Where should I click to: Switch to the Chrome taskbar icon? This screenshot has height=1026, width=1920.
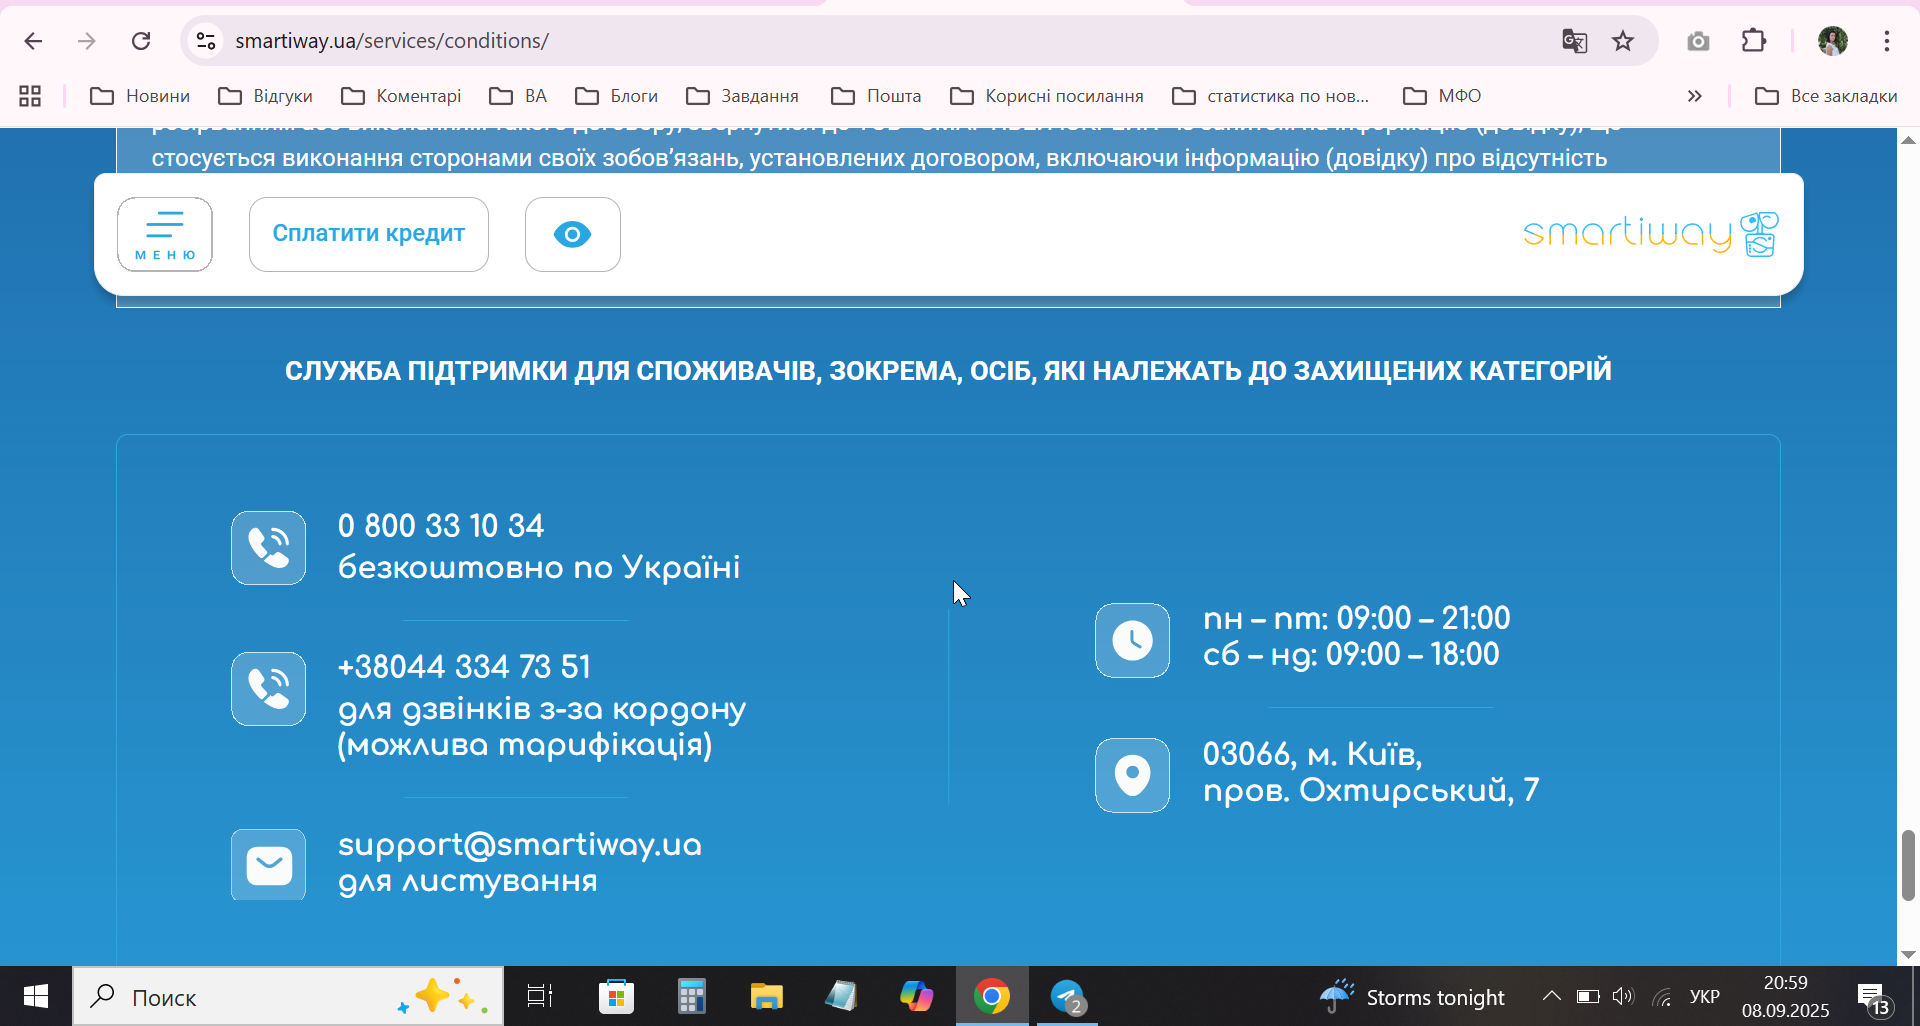click(x=992, y=996)
